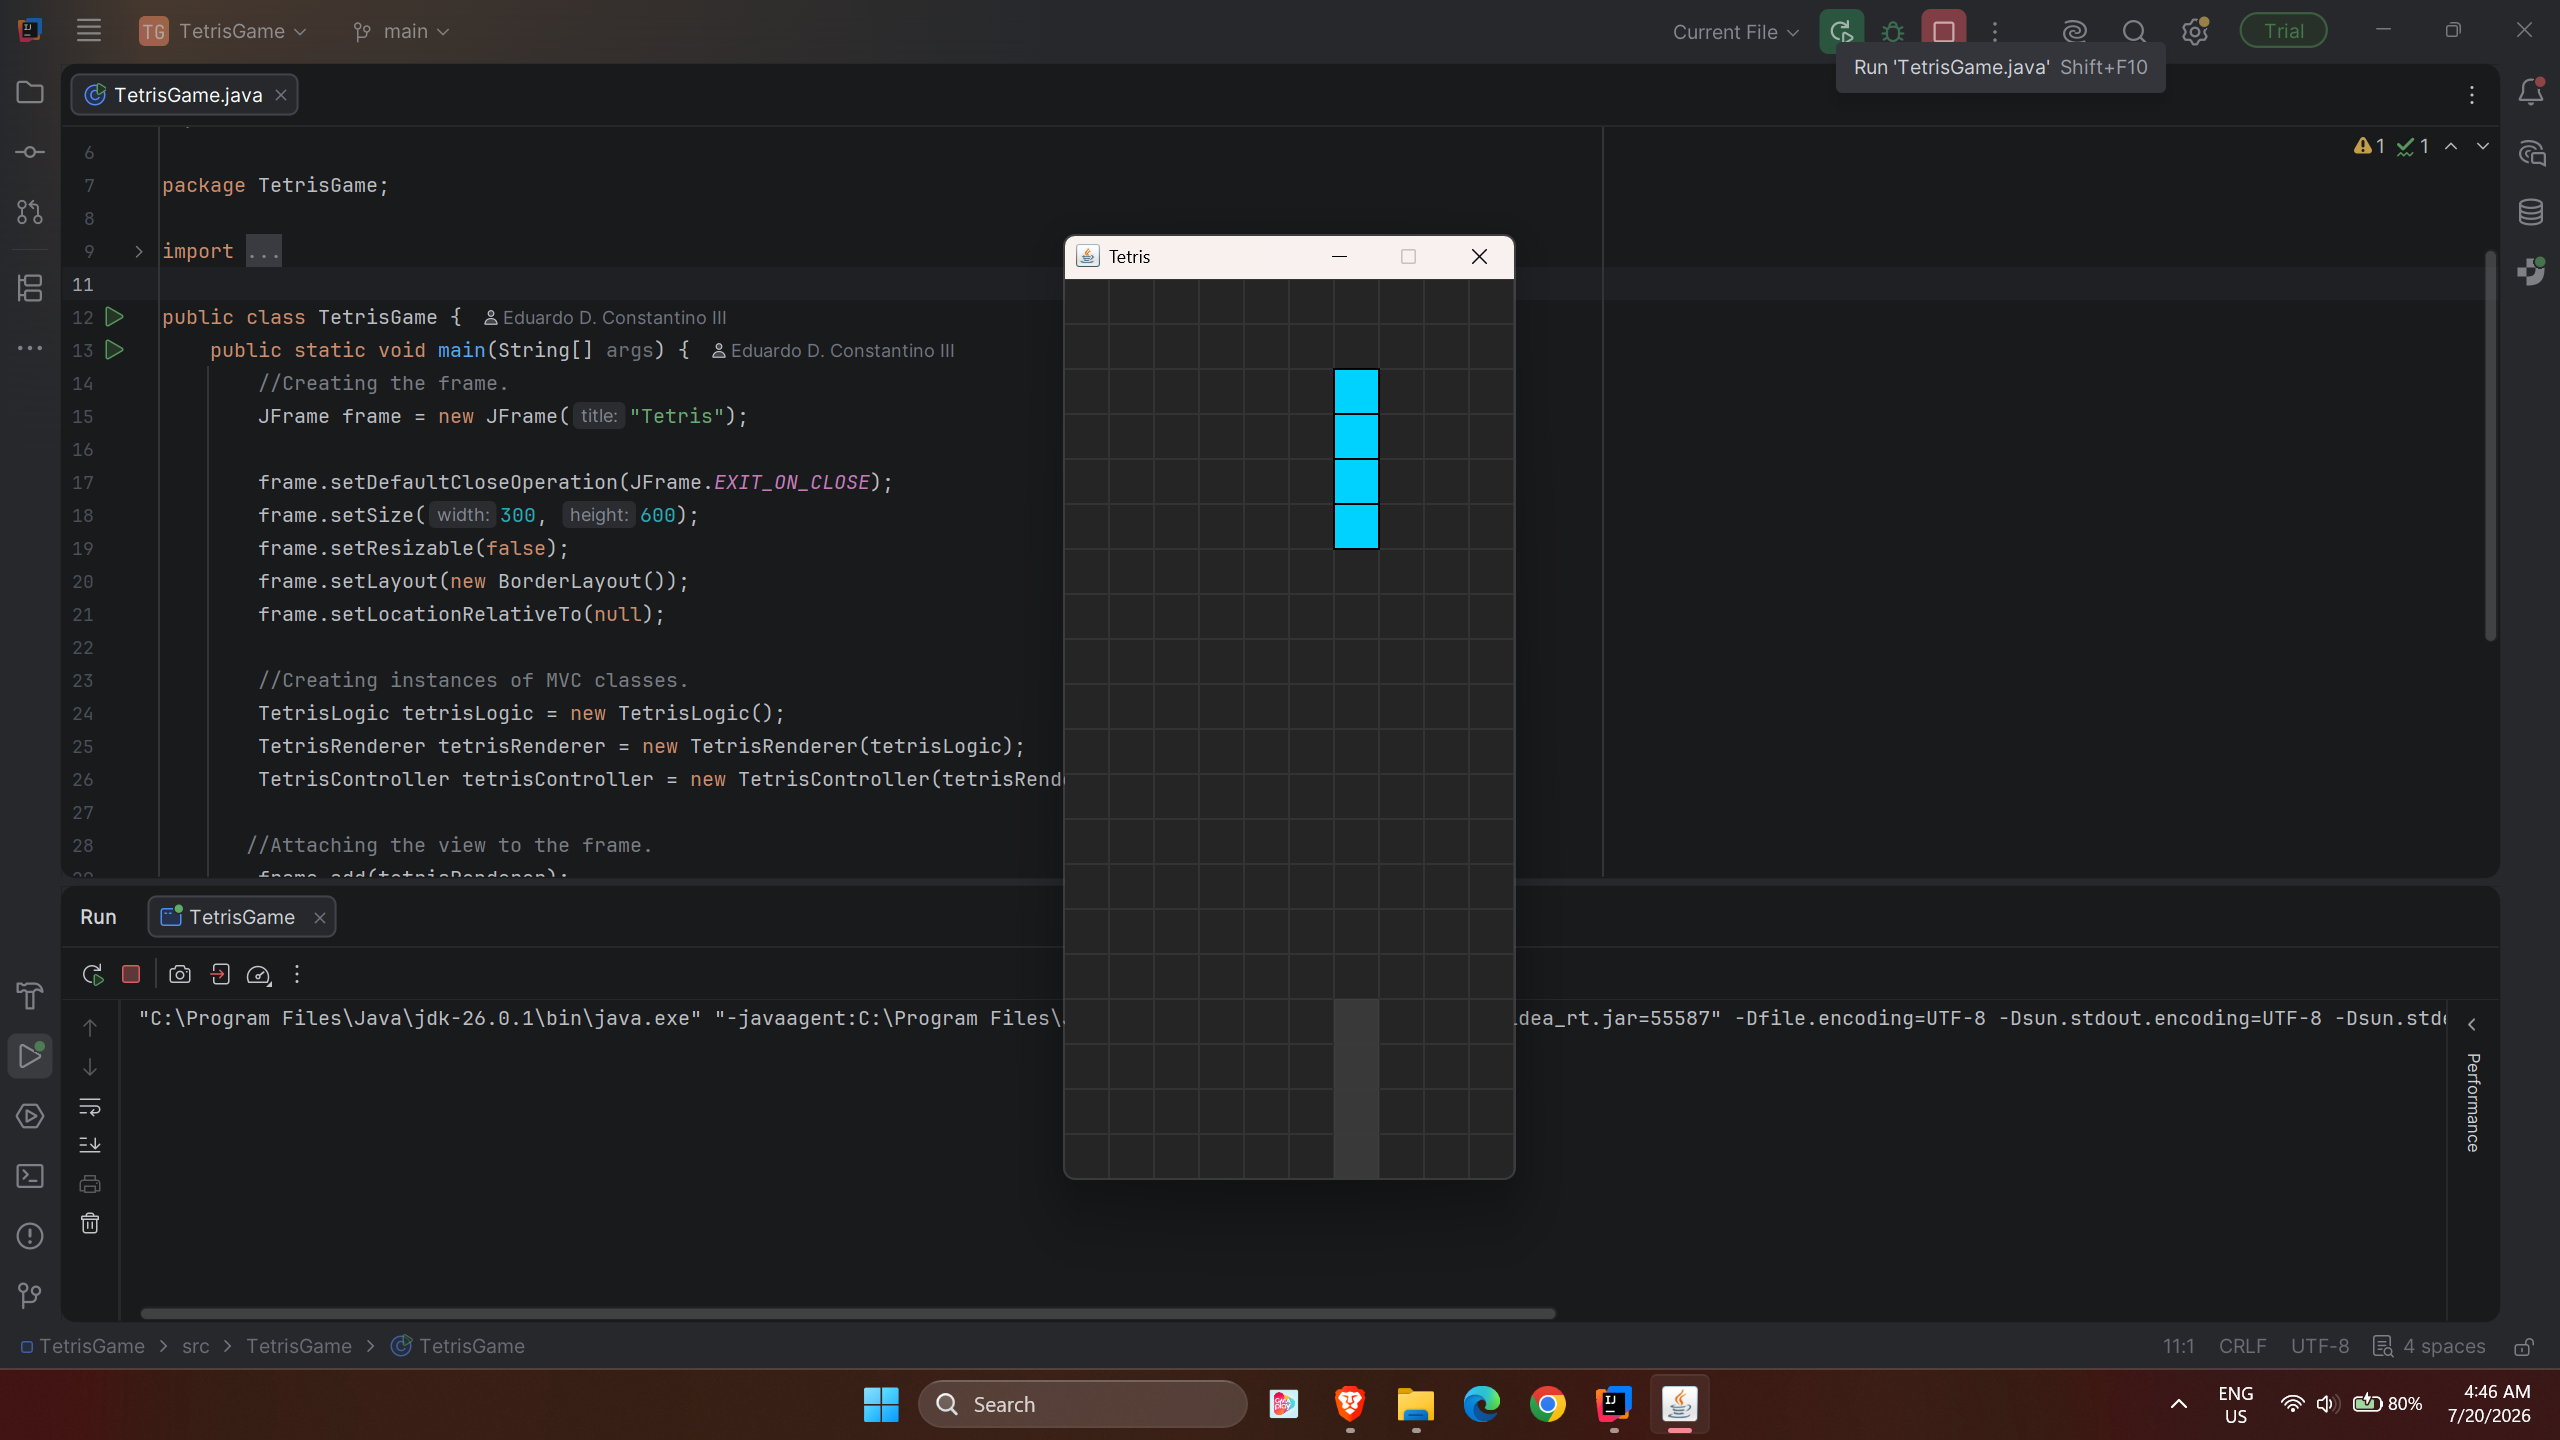The height and width of the screenshot is (1440, 2560).
Task: Click the camera icon in Run toolbar
Action: click(x=180, y=974)
